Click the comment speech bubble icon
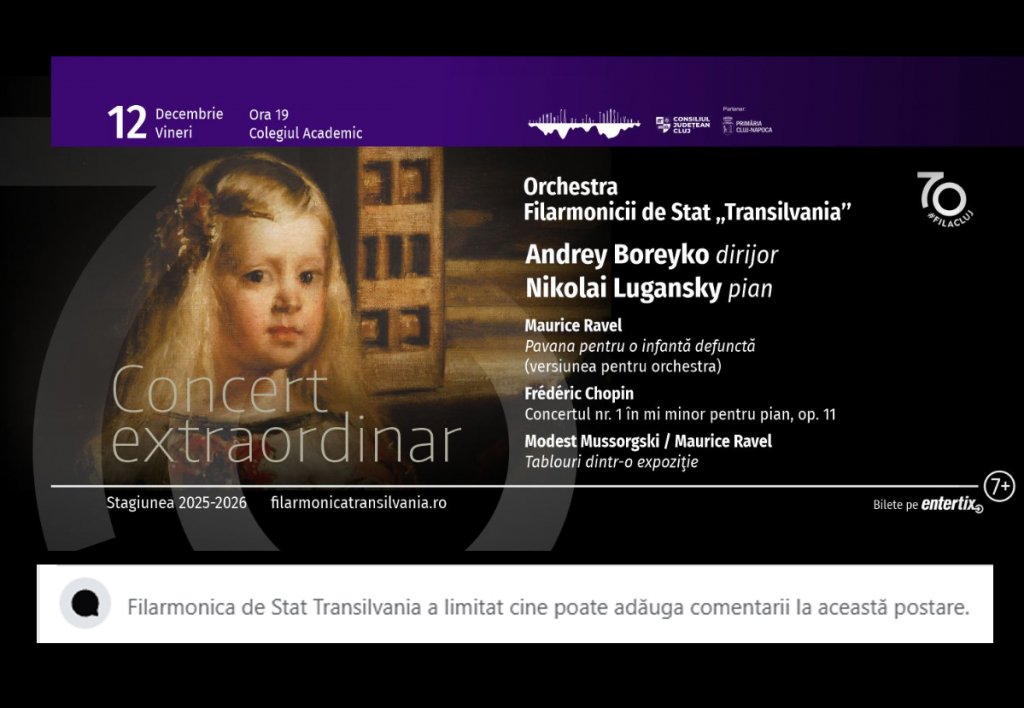The image size is (1024, 708). [x=85, y=603]
